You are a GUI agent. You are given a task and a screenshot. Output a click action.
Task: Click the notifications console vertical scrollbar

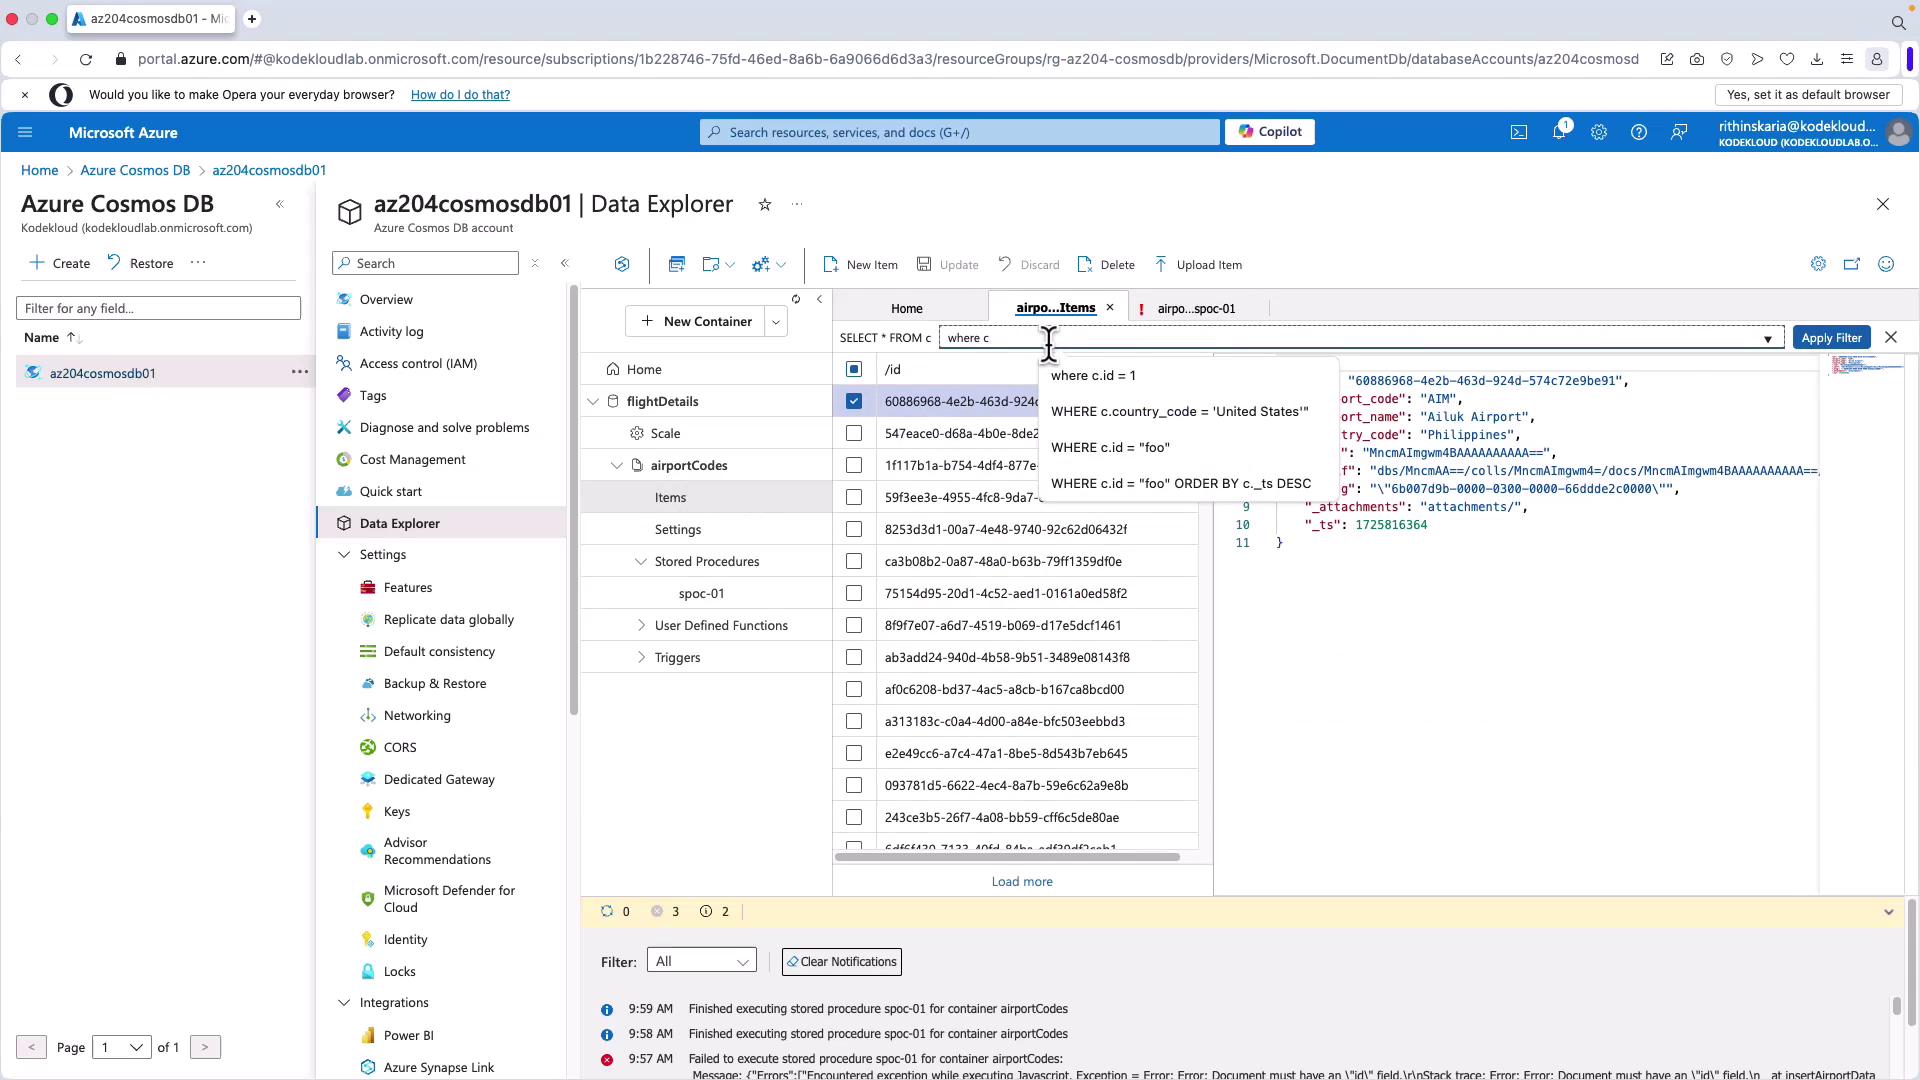pyautogui.click(x=1896, y=1006)
